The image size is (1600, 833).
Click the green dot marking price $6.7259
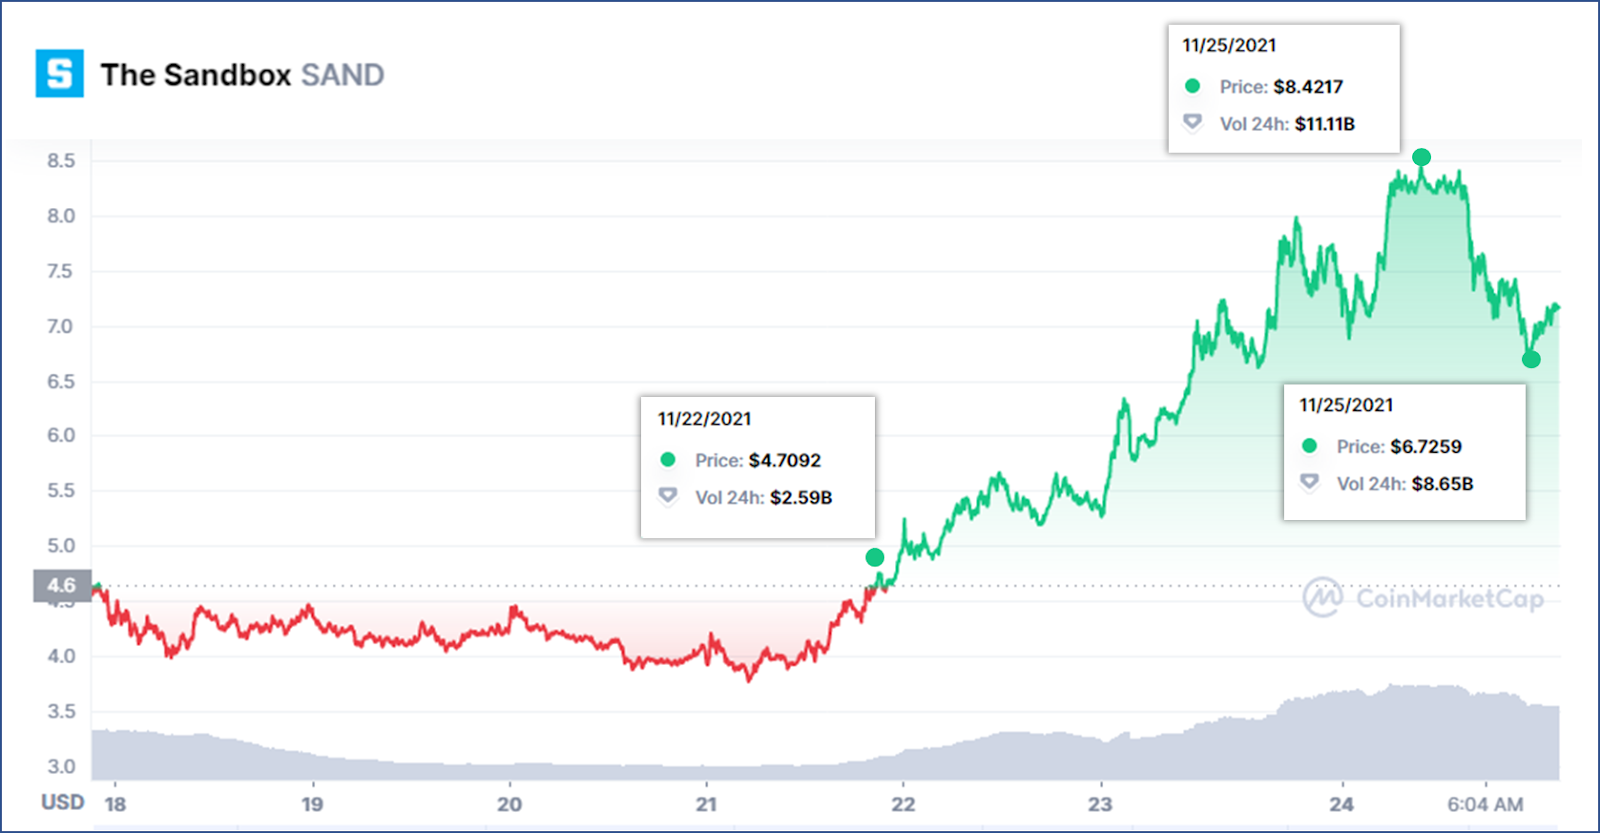[1531, 359]
